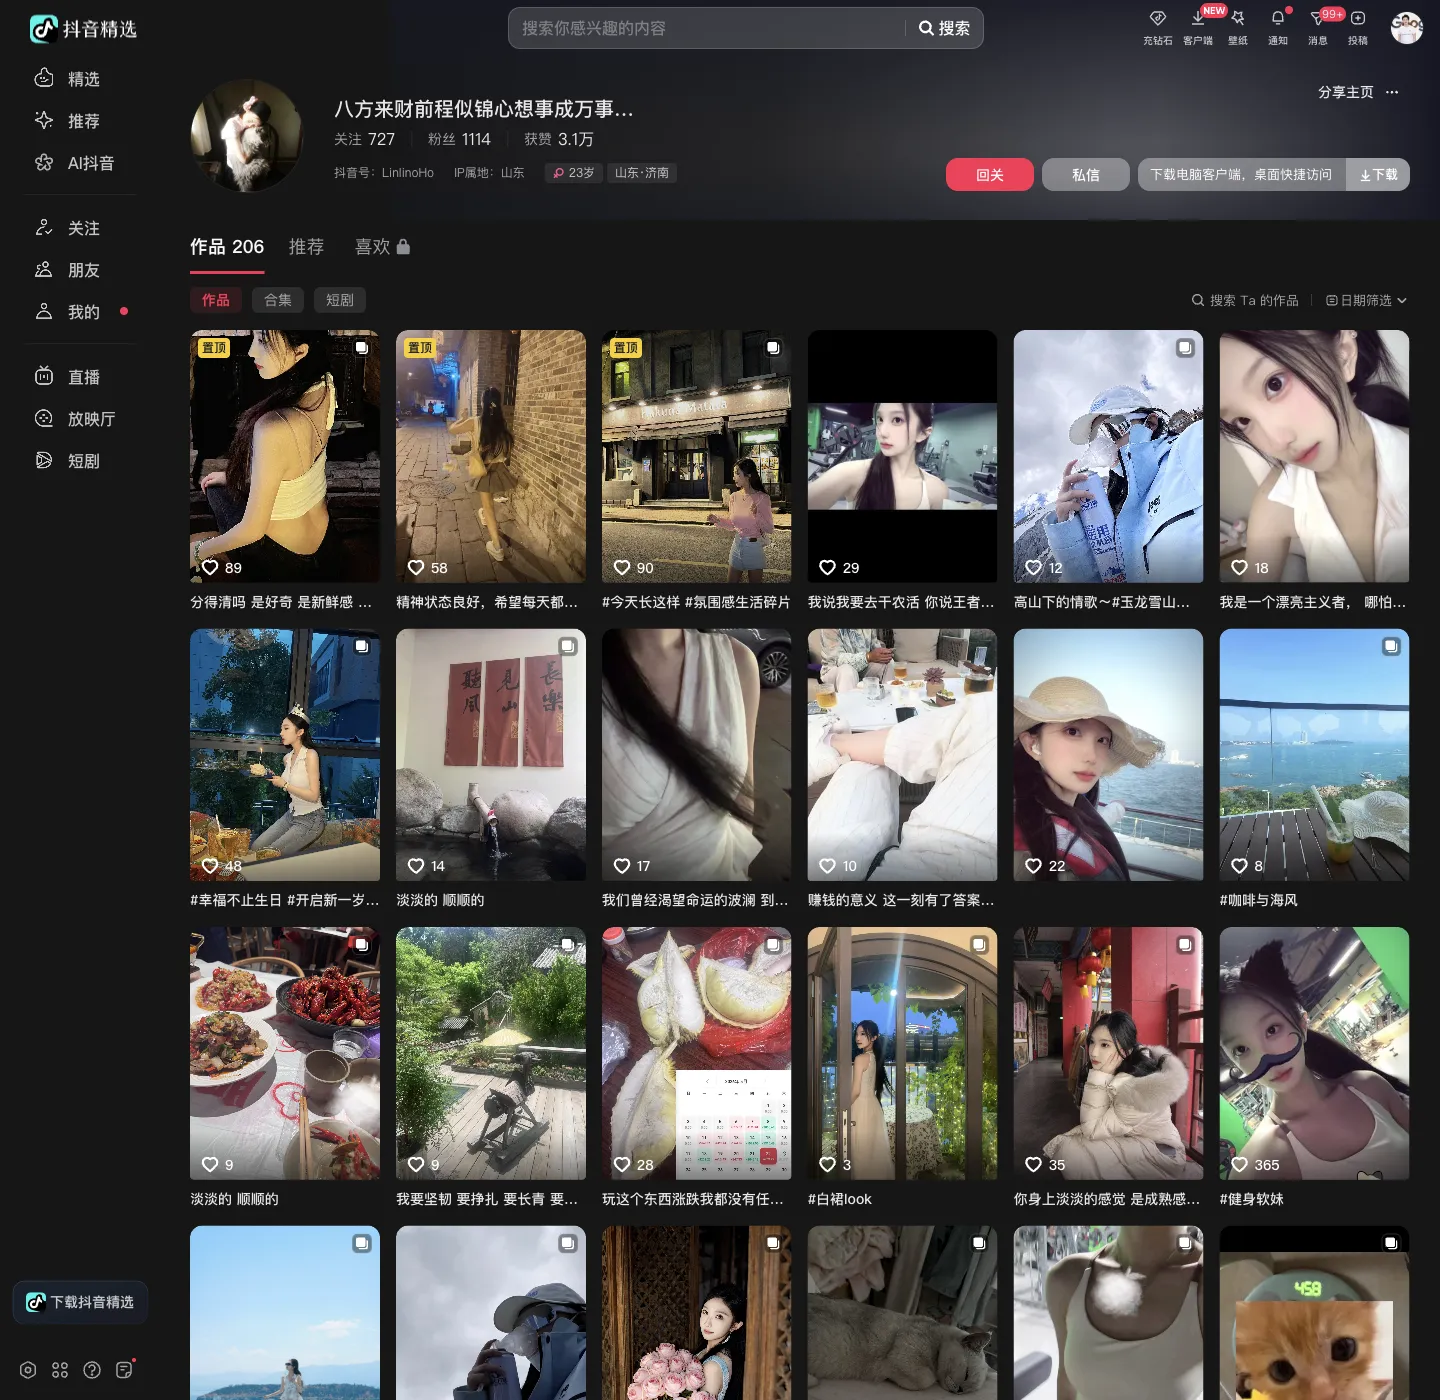Select the red 作品 filter chip

pos(215,300)
